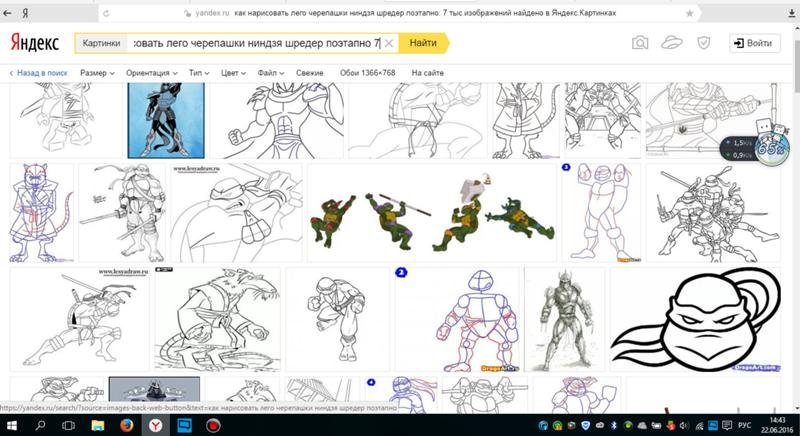
Task: Click the Войти sign-in button
Action: coord(752,43)
